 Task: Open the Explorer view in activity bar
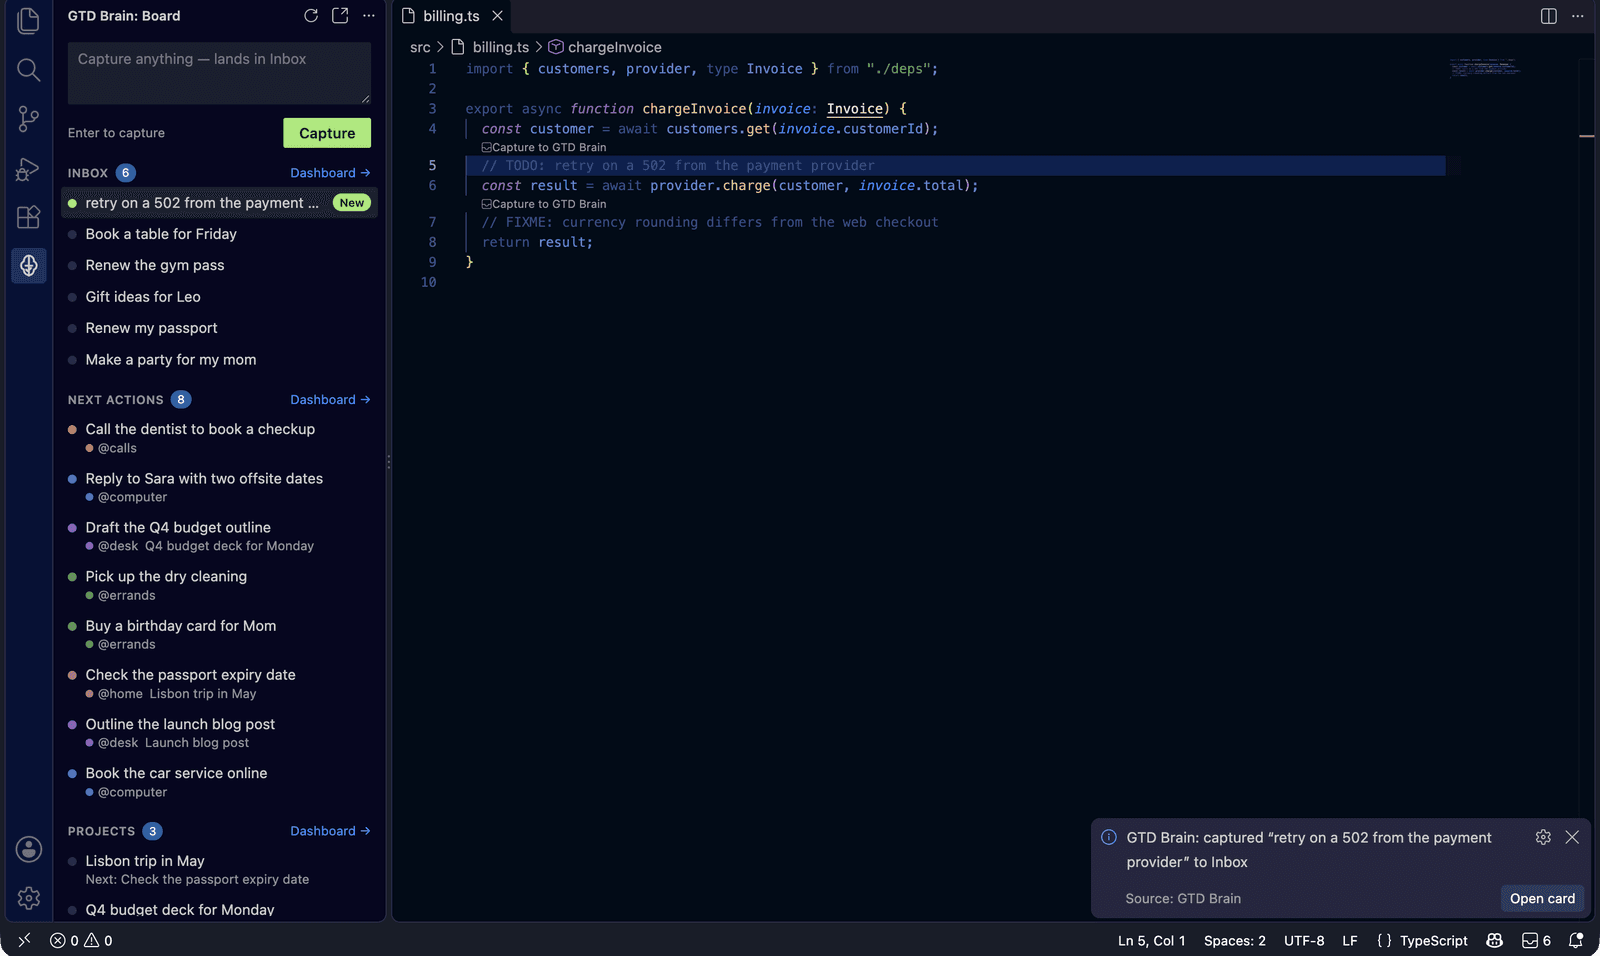[29, 21]
